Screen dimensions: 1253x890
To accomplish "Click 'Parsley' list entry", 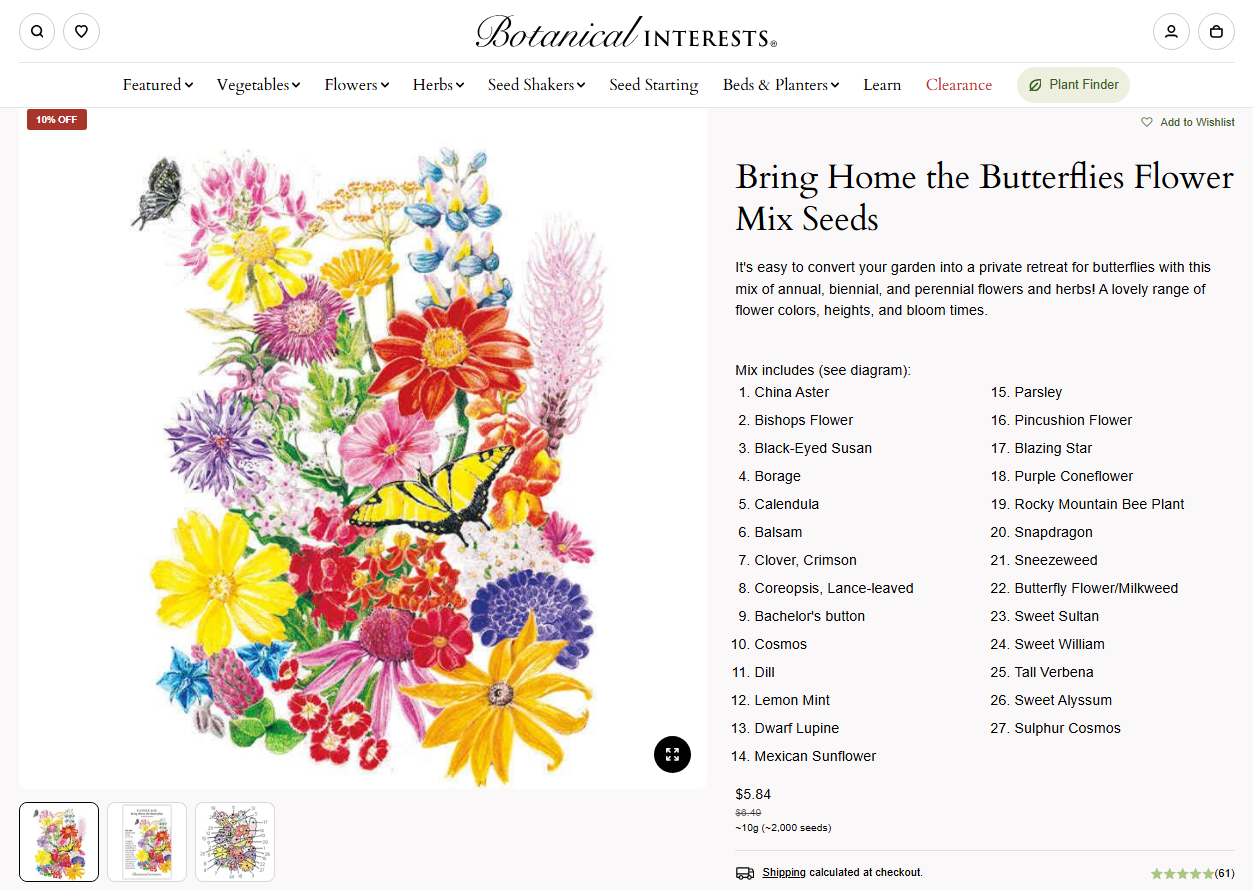I will tap(1038, 392).
